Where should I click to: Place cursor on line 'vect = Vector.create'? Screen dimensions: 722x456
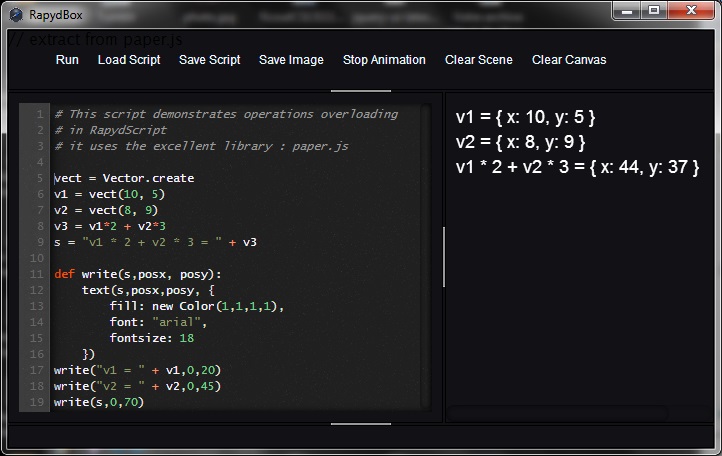(124, 178)
